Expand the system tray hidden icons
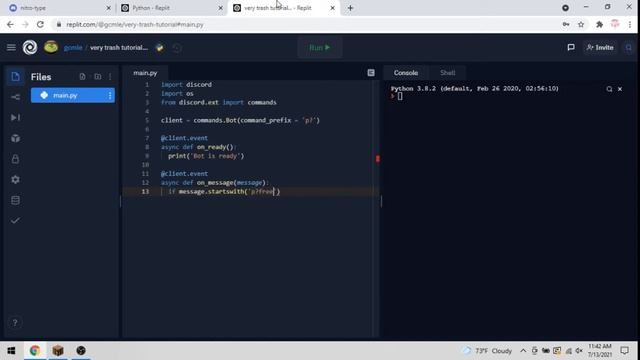Screen dimensions: 640x360 [523, 351]
